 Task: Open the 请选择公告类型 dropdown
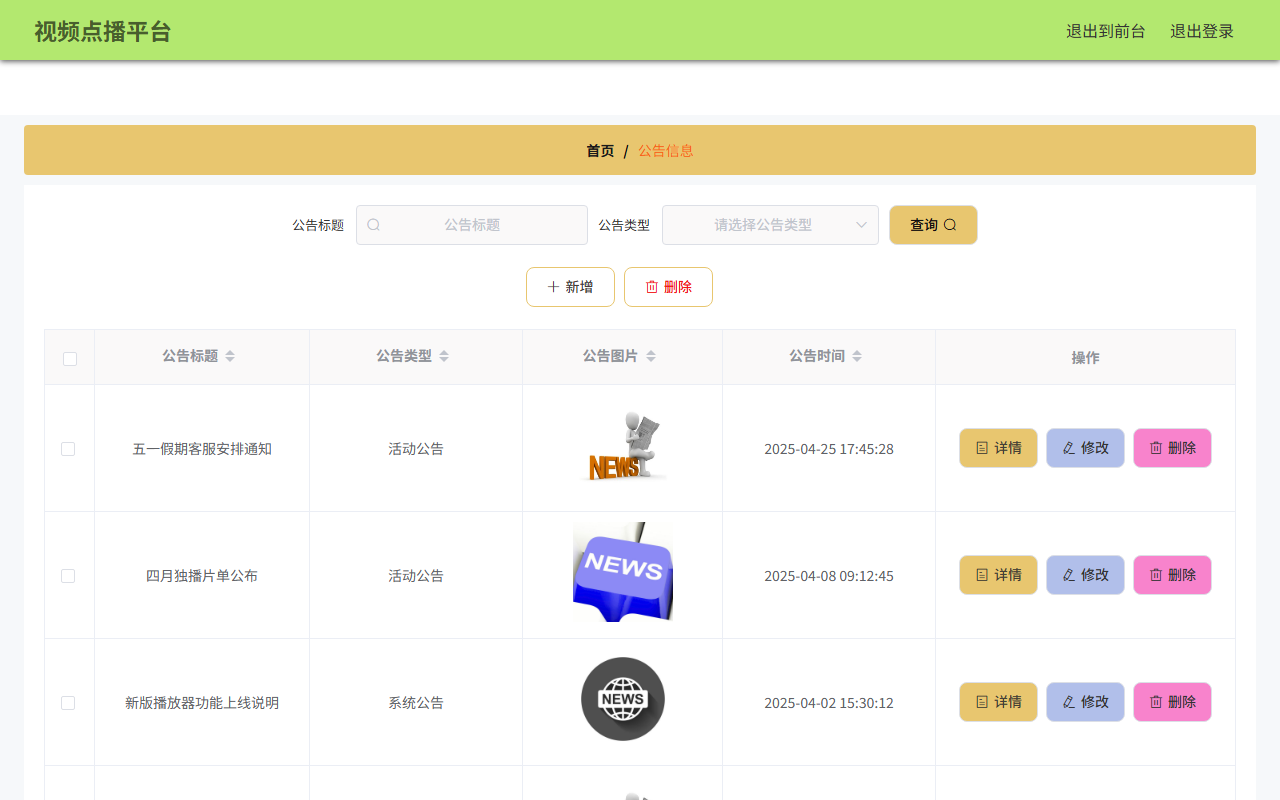[770, 225]
